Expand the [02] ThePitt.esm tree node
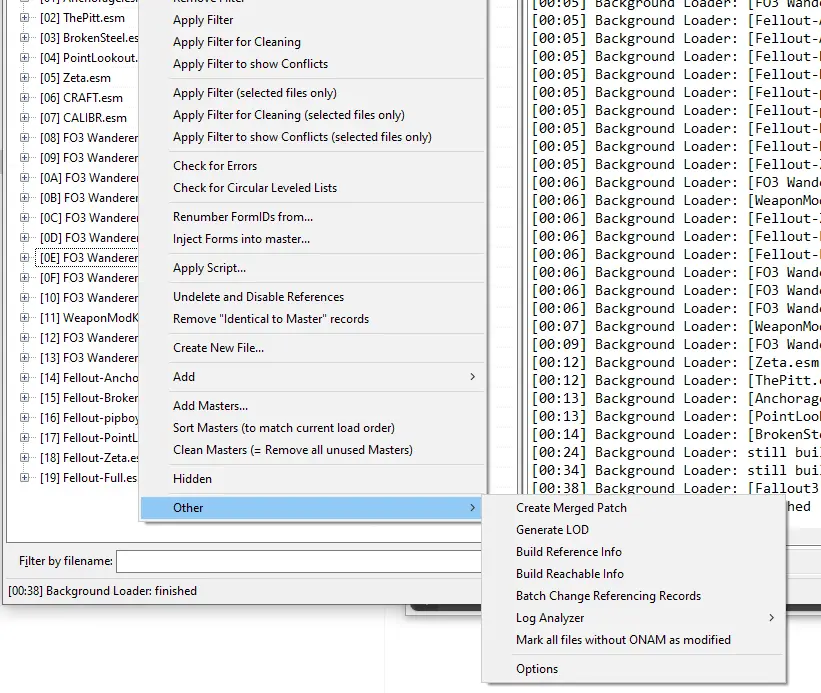The image size is (821, 693). pyautogui.click(x=24, y=18)
